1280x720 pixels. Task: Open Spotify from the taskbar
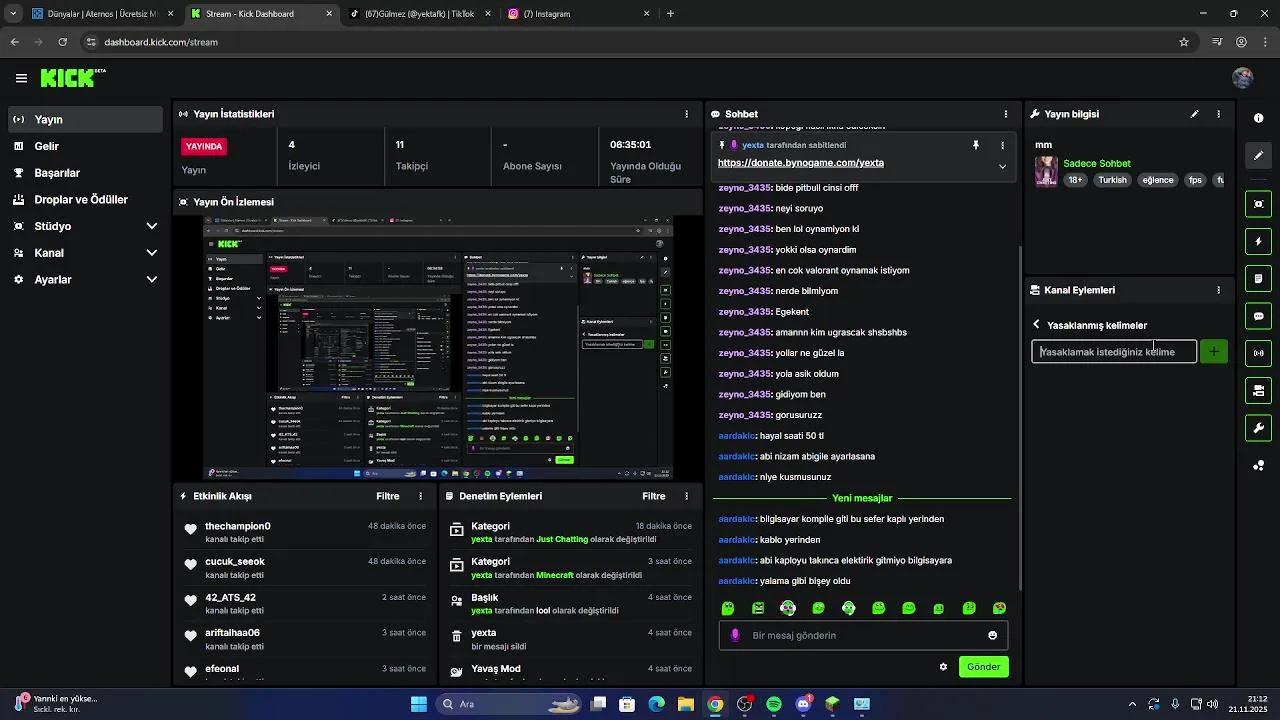point(774,704)
